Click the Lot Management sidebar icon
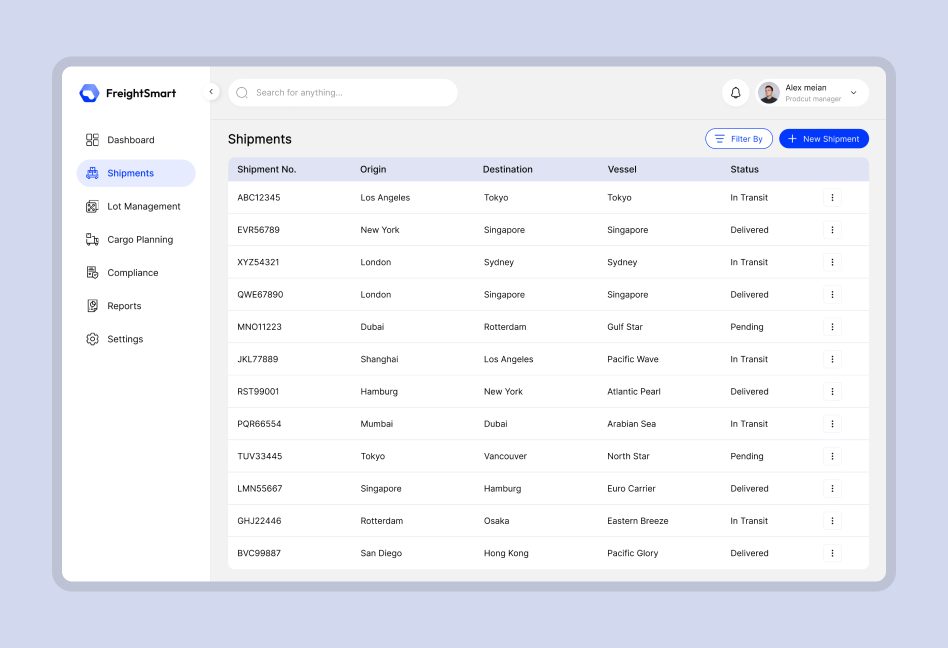Viewport: 948px width, 648px height. 92,207
